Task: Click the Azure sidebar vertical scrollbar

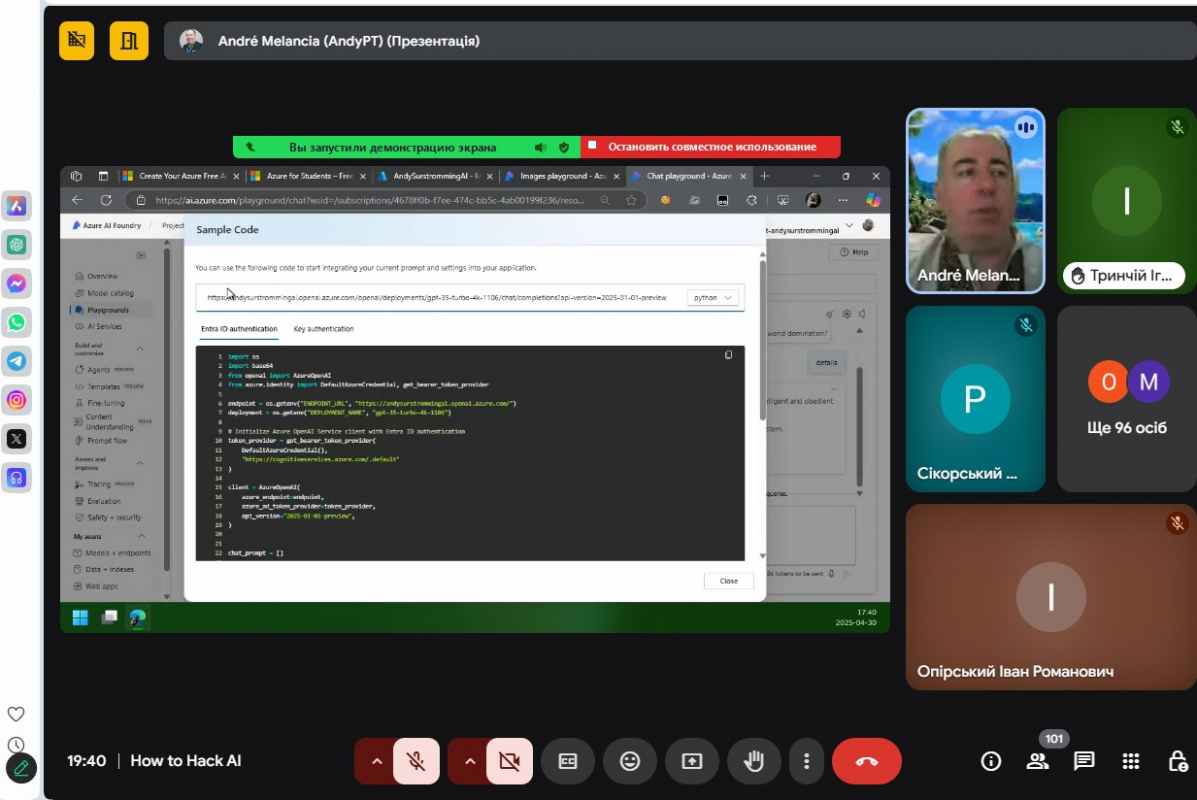Action: 166,408
